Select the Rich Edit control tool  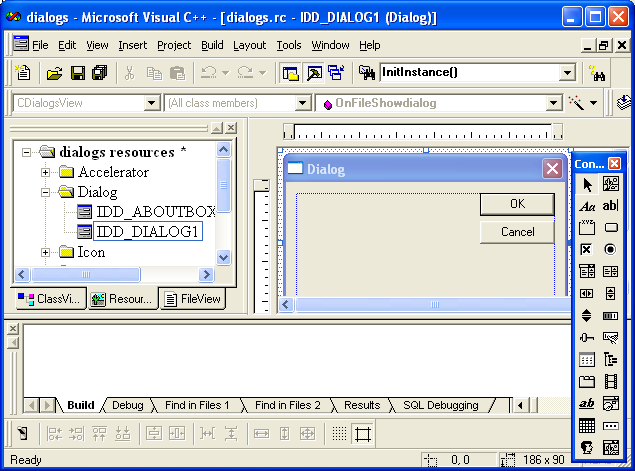[x=587, y=403]
